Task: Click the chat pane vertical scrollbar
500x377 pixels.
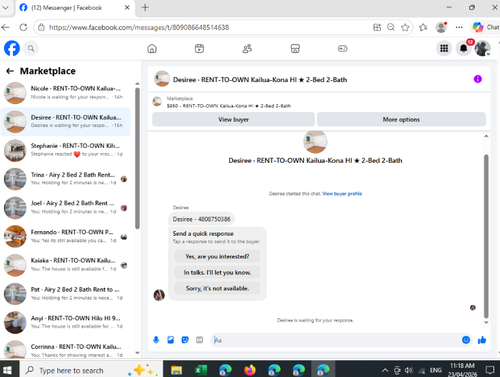Action: [486, 236]
